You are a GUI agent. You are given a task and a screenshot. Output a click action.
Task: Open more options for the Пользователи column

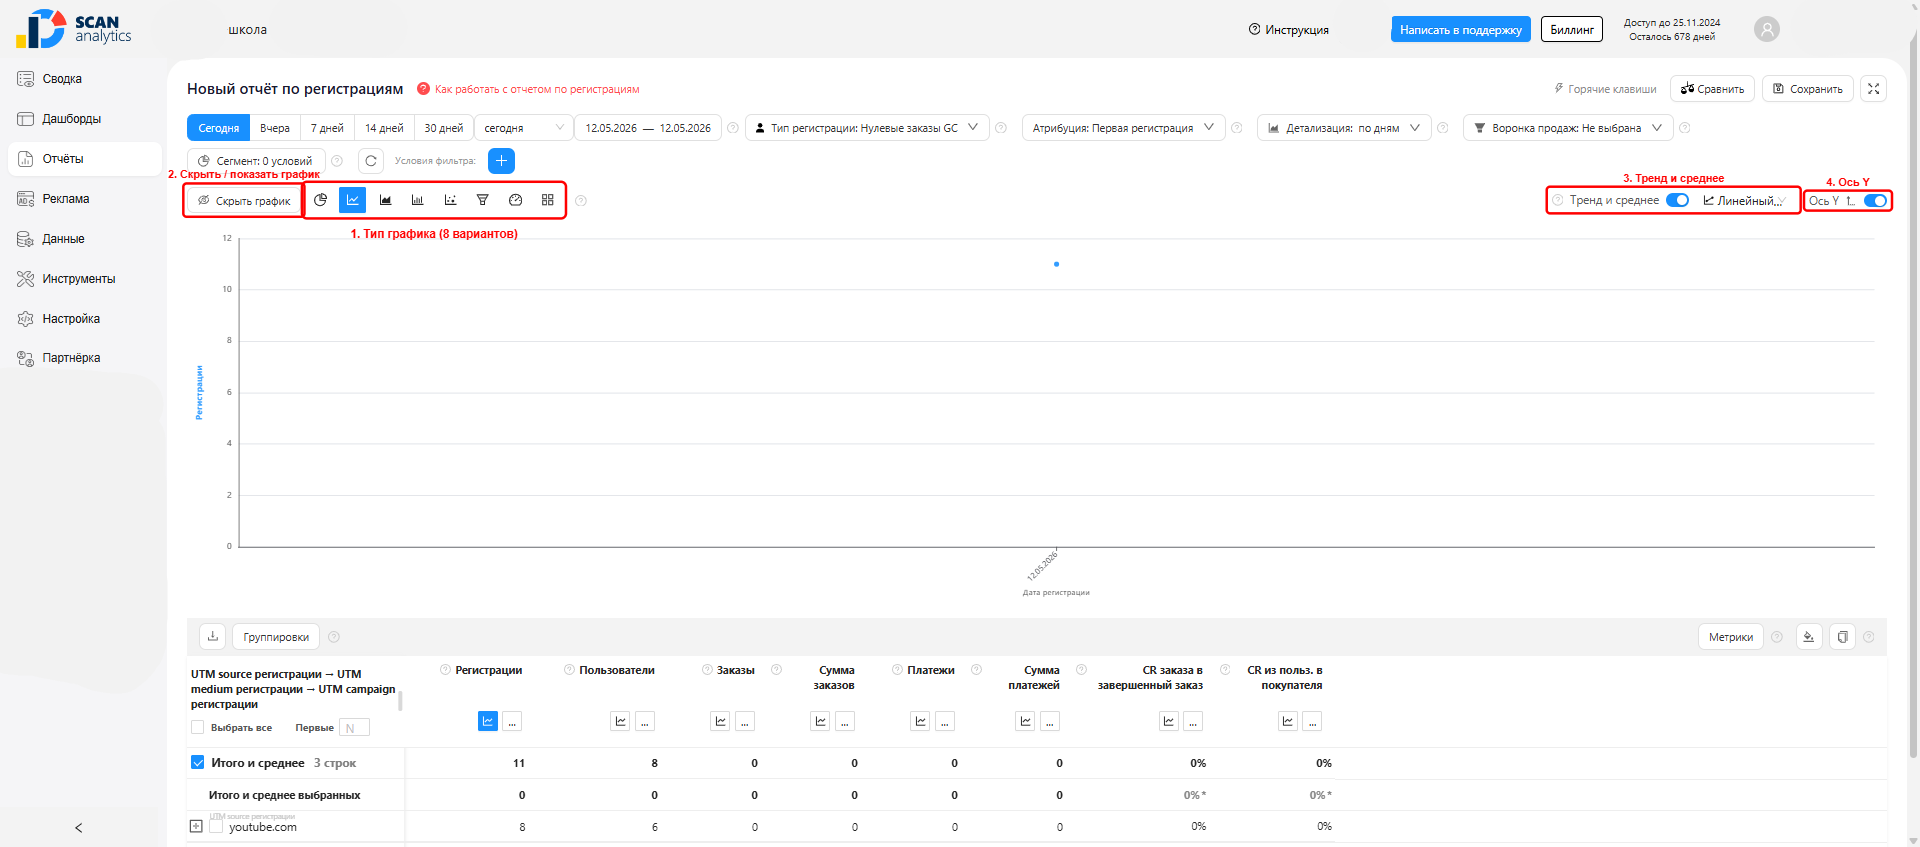point(645,721)
